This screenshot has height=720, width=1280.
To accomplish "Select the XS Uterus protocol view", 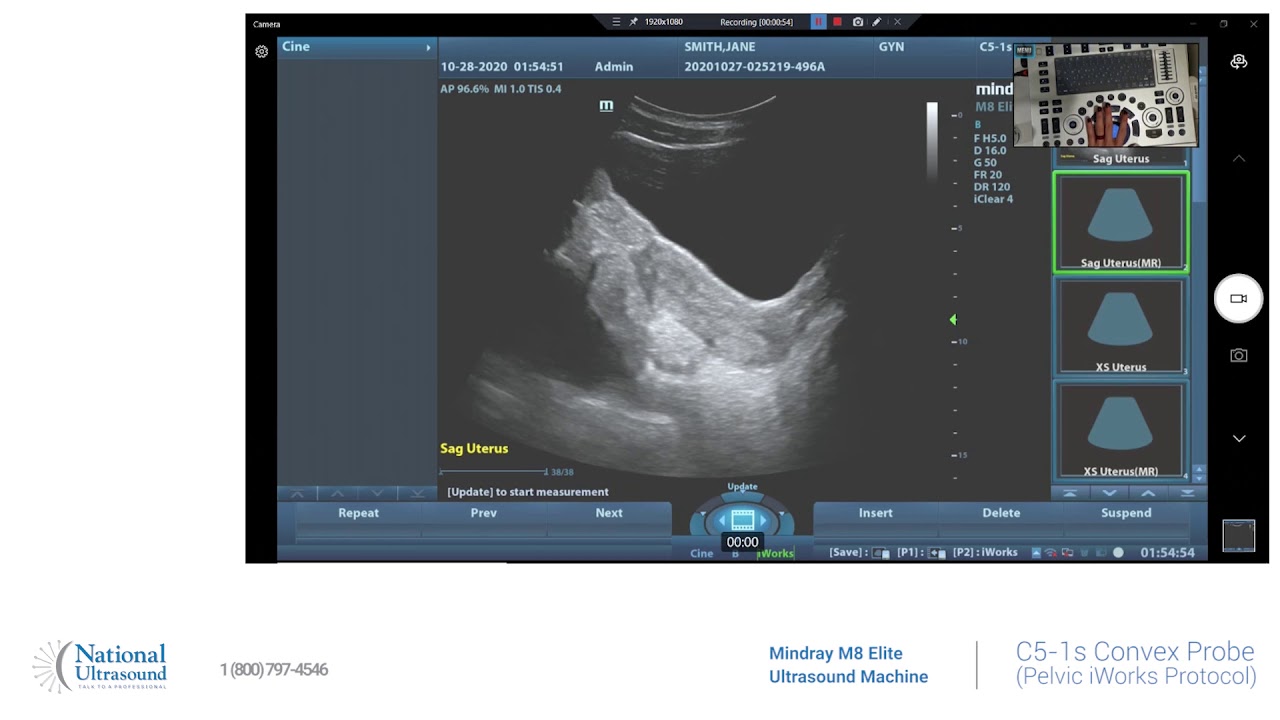I will (1121, 327).
